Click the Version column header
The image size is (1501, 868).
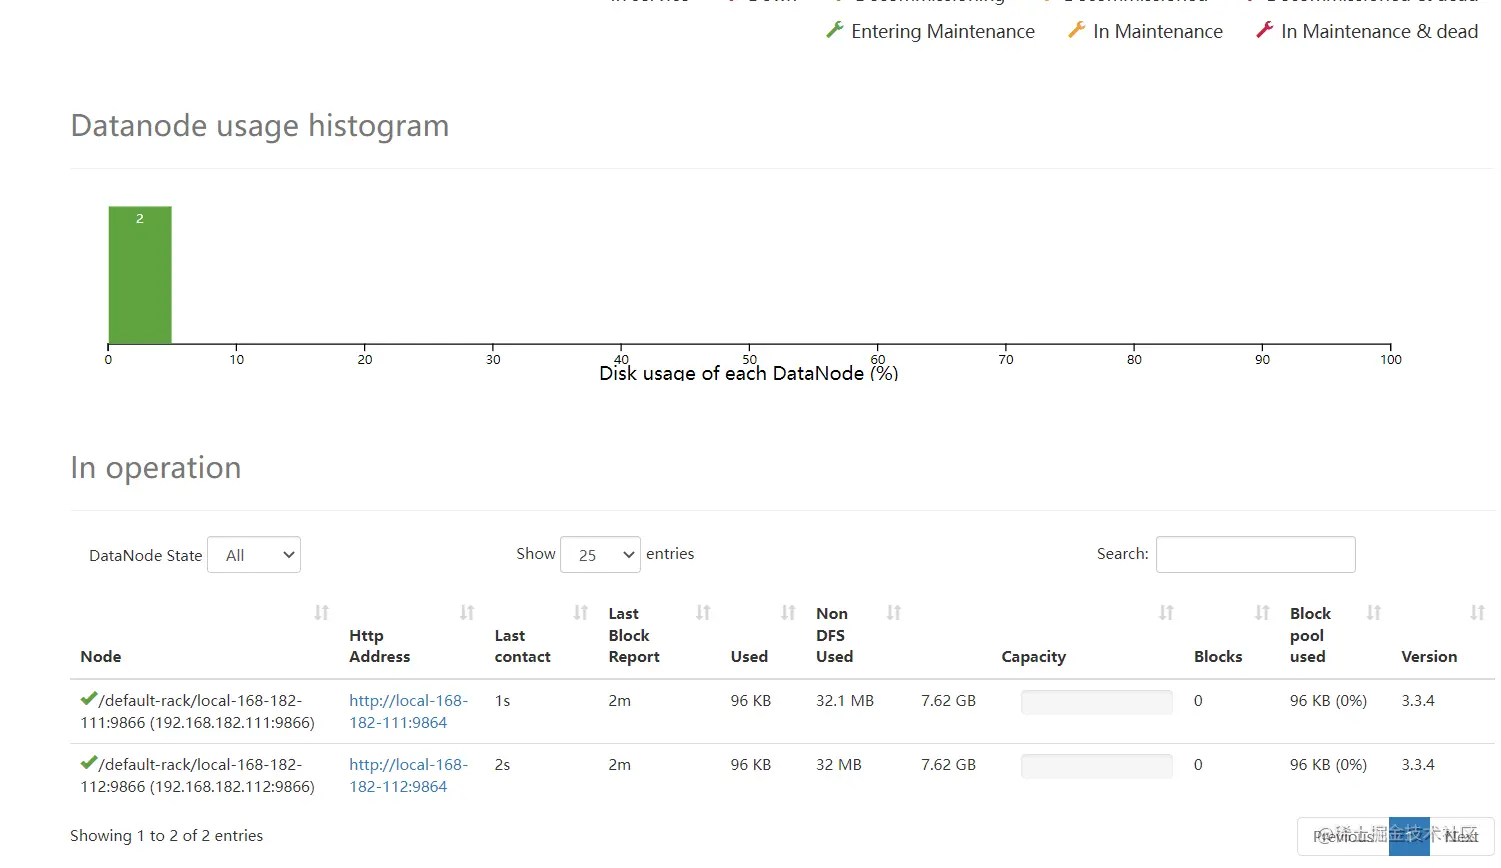click(1429, 656)
